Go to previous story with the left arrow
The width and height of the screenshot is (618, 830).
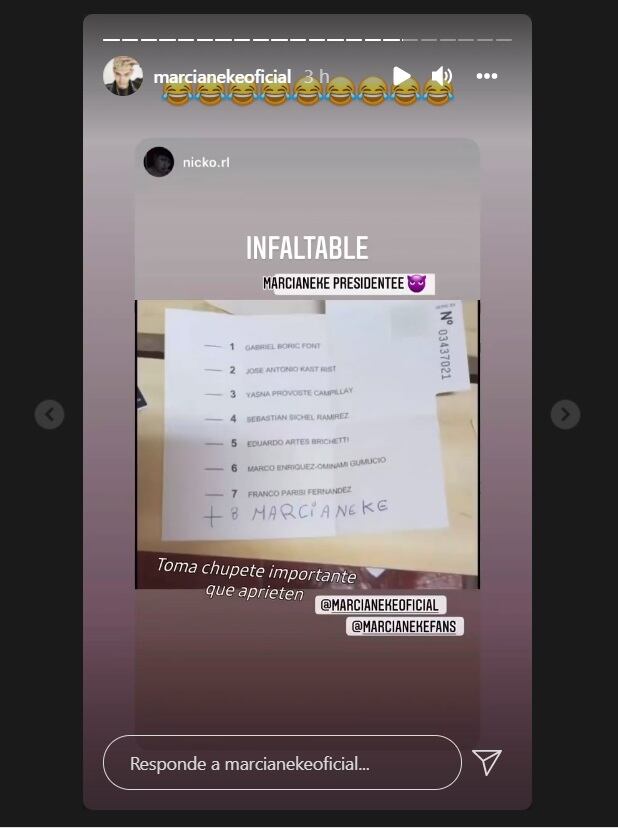coord(49,414)
